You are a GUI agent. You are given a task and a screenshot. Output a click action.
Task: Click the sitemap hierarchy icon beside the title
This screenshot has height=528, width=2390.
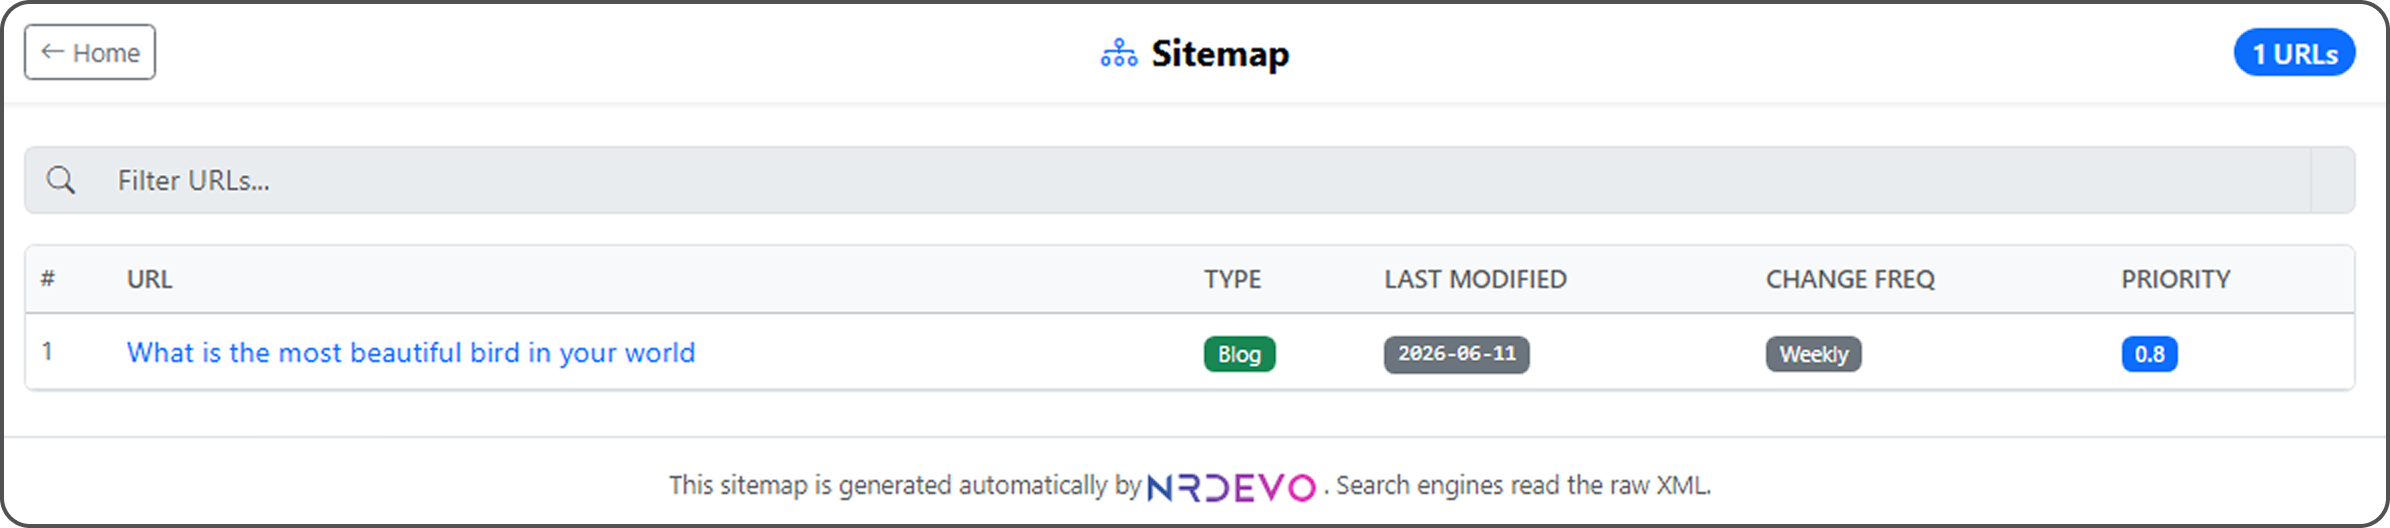point(1119,53)
